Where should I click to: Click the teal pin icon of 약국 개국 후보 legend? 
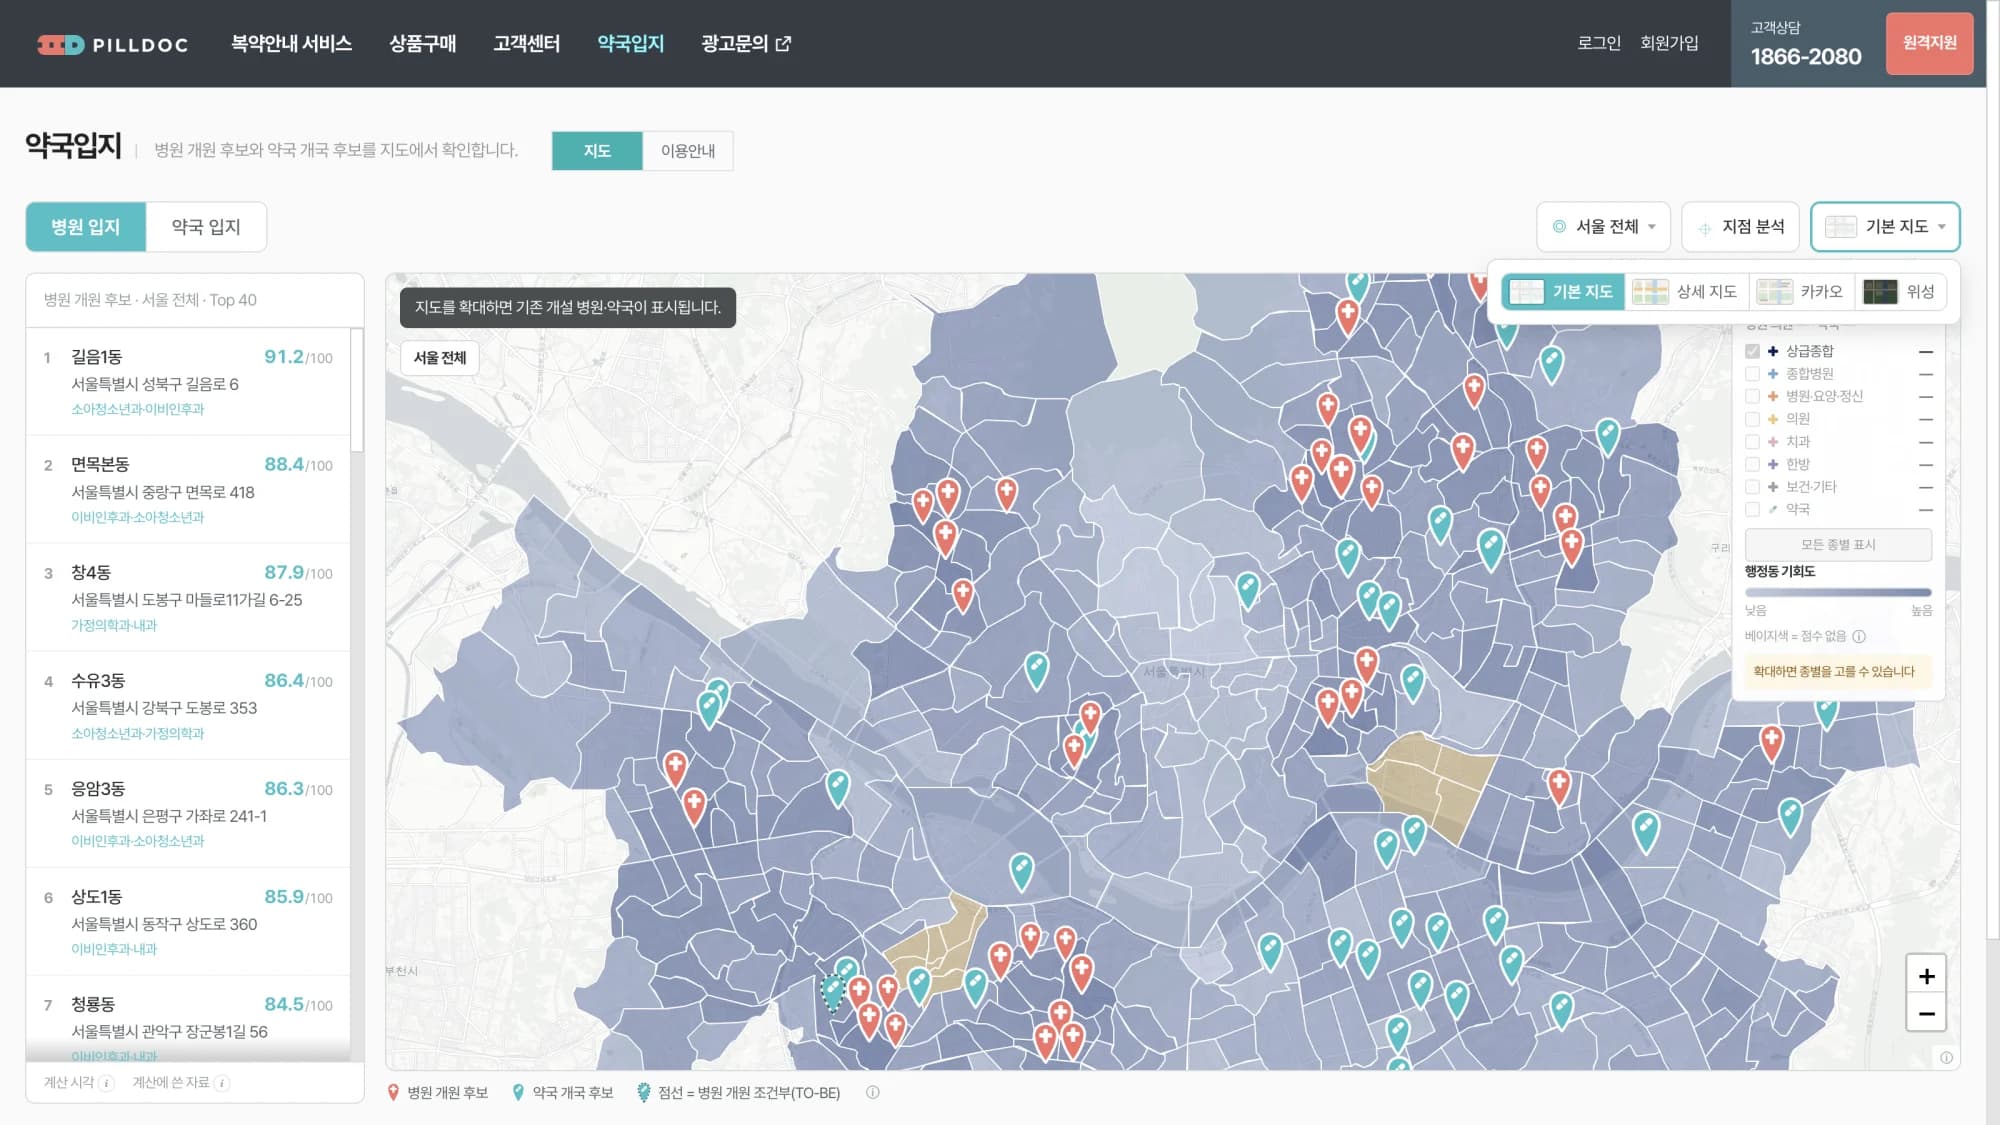click(x=518, y=1093)
